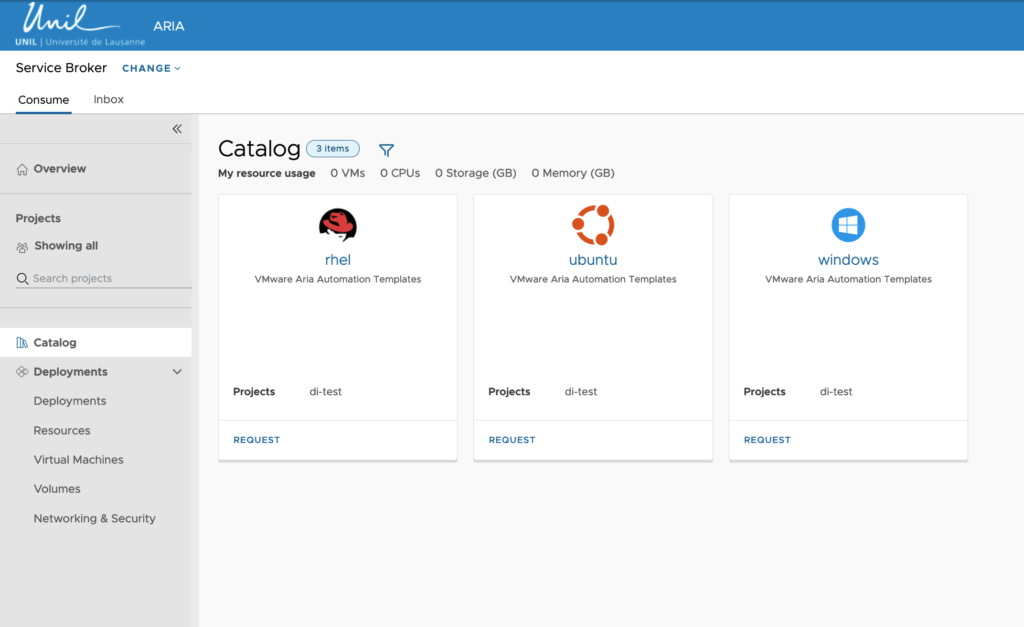Open the Service Broker CHANGE dropdown
The height and width of the screenshot is (627, 1024).
coord(151,69)
